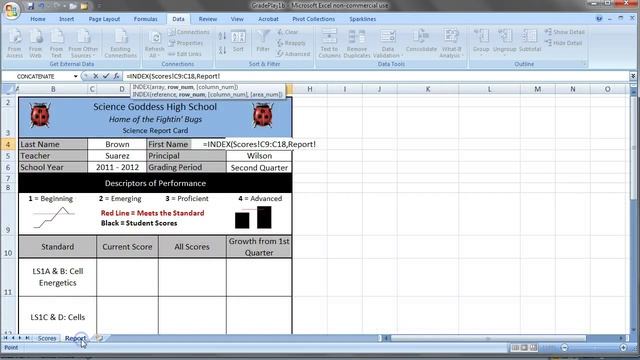The image size is (640, 360).
Task: Click Existing Connections
Action: (120, 43)
